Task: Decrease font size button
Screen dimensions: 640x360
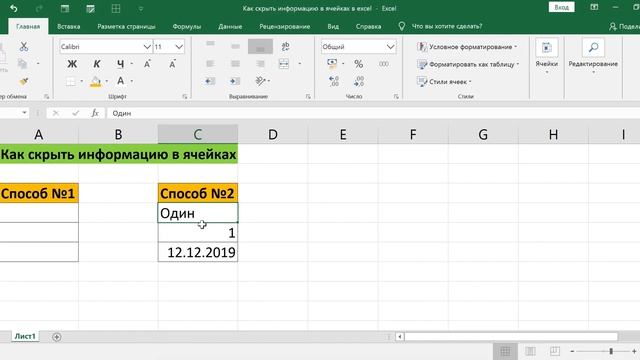Action: coord(172,64)
